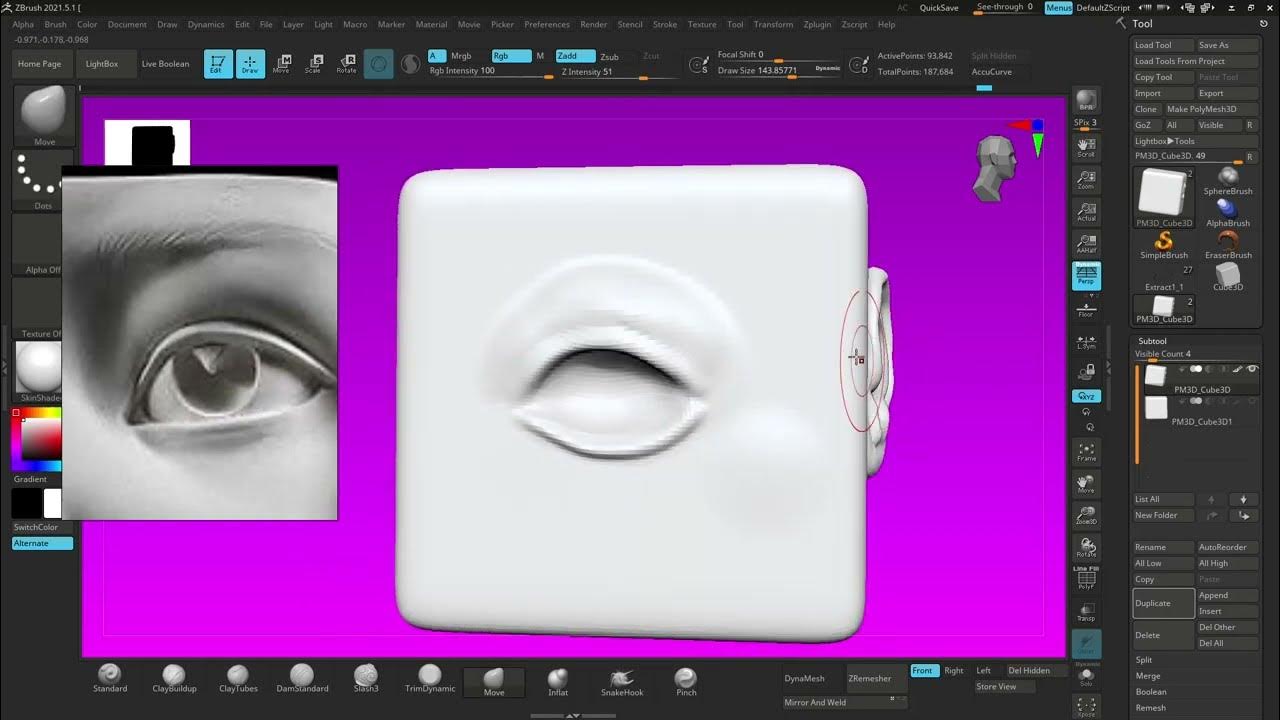Click the Scale mode icon in top shelf
Screen dimensions: 1280x720
coord(313,64)
